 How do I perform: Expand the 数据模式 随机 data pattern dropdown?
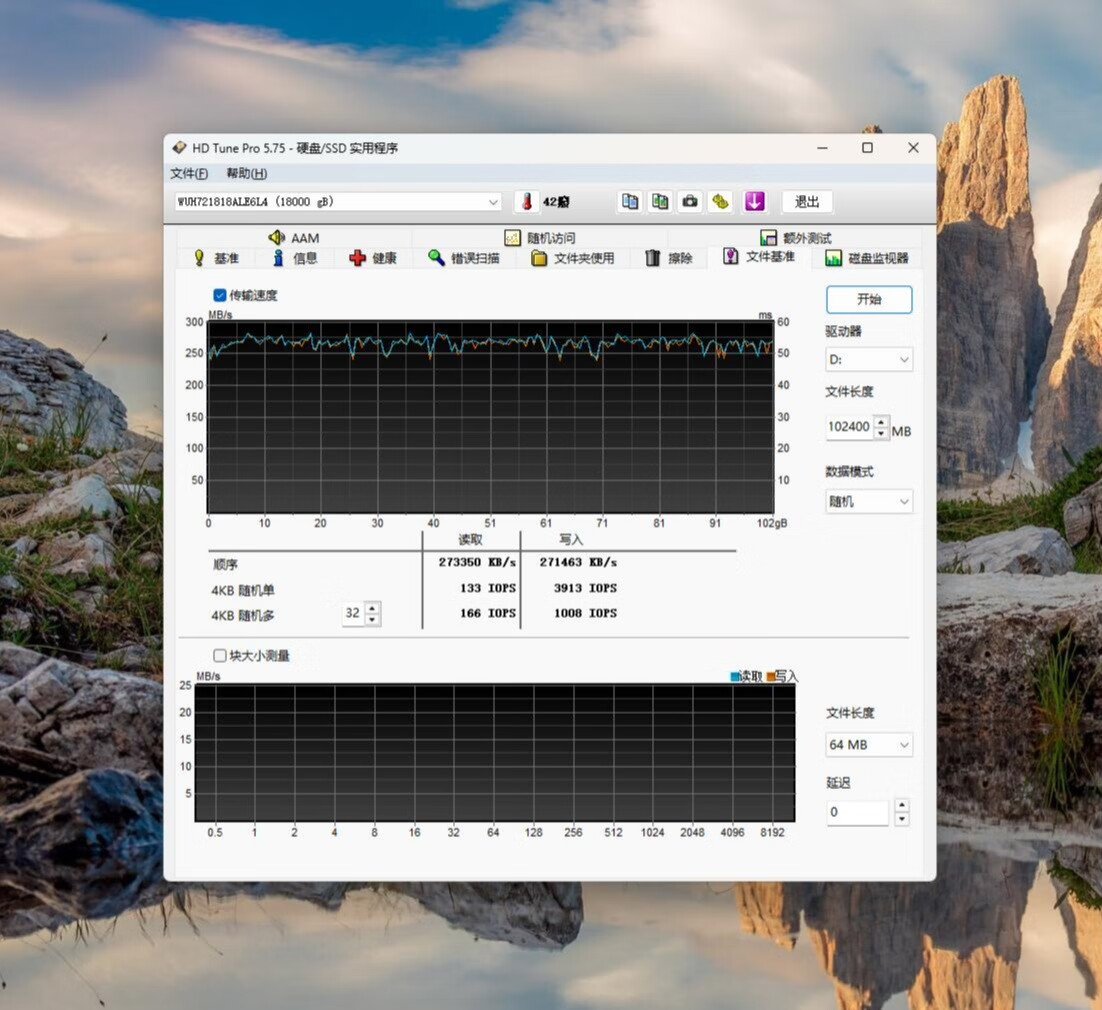(x=869, y=501)
